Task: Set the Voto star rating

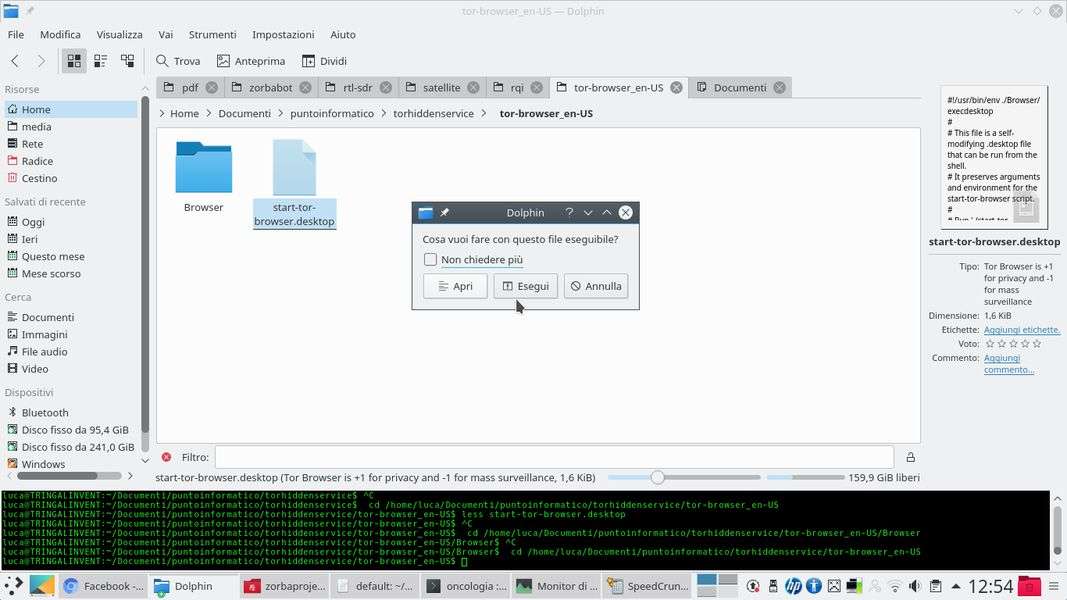Action: coord(1013,344)
